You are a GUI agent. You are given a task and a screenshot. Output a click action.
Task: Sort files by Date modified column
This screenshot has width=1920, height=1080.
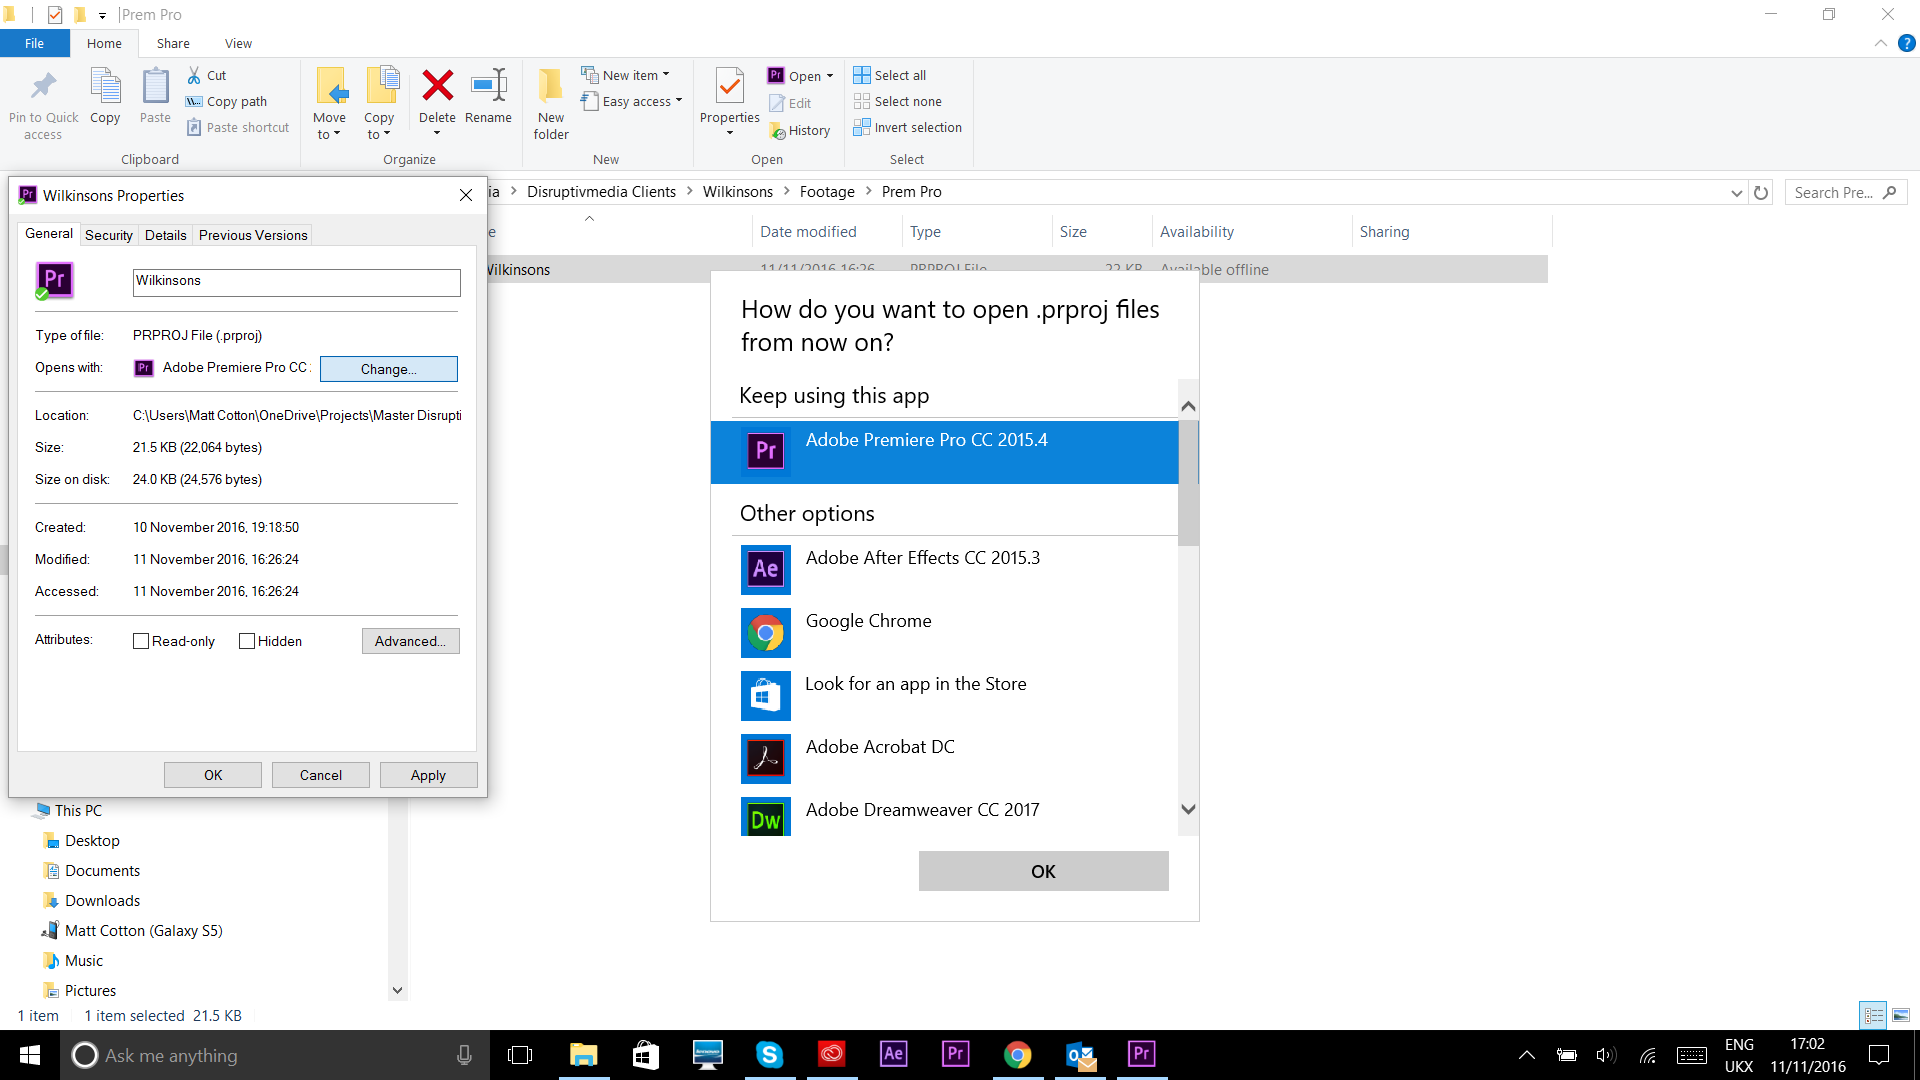pyautogui.click(x=808, y=232)
